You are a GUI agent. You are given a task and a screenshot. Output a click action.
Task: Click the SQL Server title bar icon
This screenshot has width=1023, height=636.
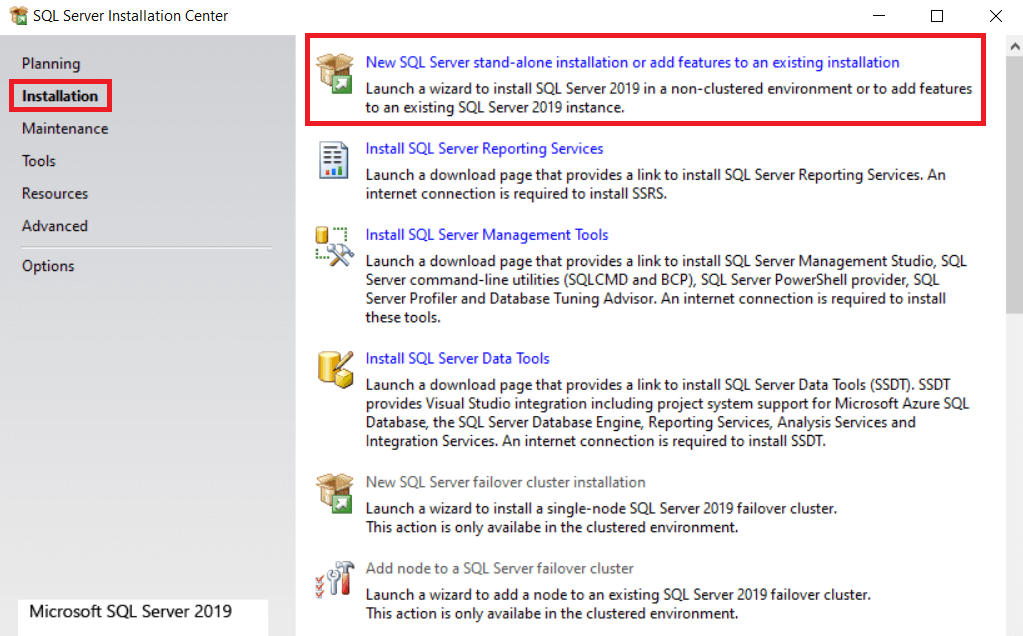pyautogui.click(x=18, y=16)
